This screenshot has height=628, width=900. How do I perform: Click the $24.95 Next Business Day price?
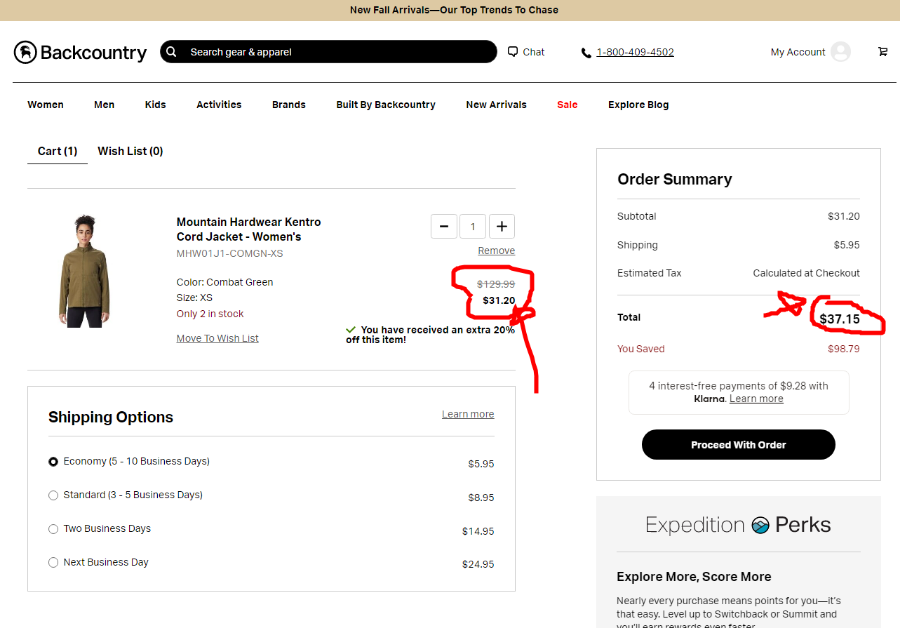[478, 564]
